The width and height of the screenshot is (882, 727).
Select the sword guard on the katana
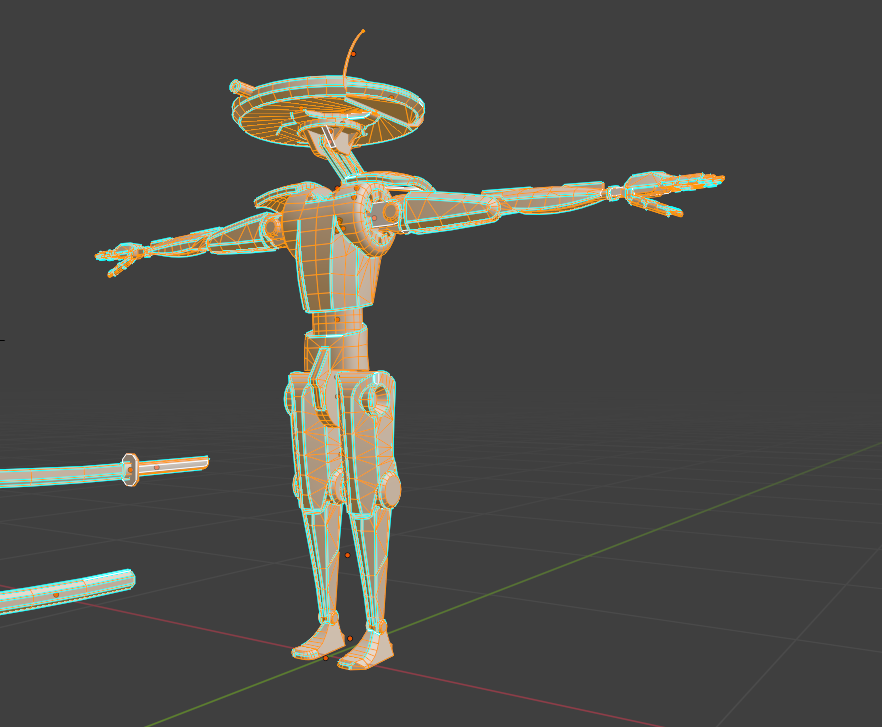point(130,469)
